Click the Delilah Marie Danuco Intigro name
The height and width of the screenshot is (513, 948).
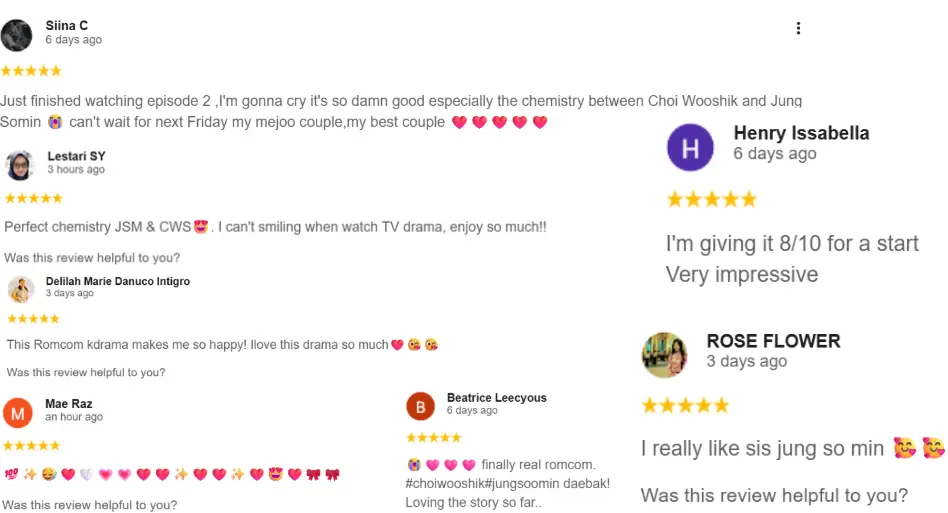coord(118,281)
